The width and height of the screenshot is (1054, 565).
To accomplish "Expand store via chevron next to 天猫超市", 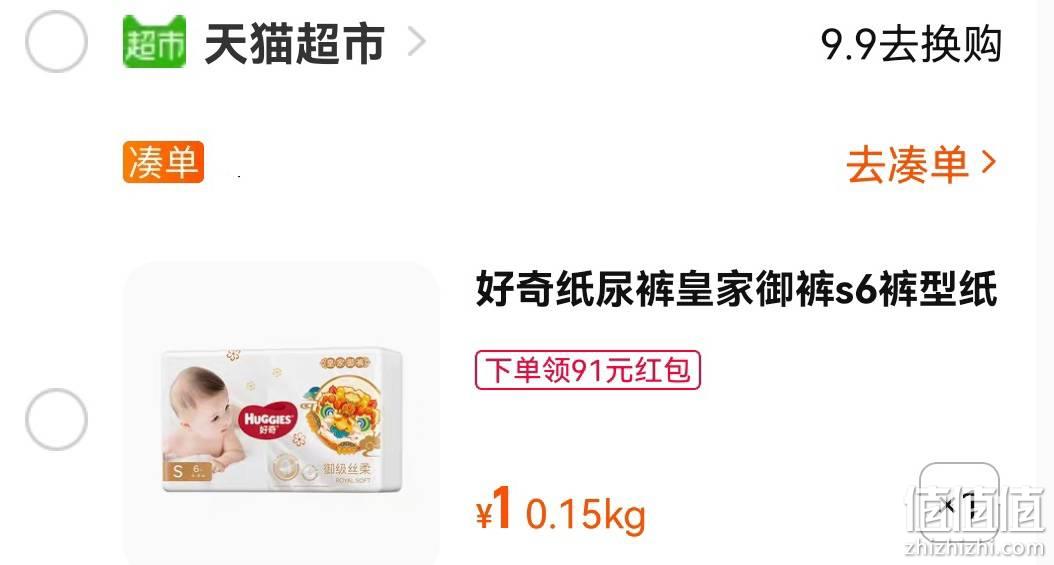I will click(417, 42).
